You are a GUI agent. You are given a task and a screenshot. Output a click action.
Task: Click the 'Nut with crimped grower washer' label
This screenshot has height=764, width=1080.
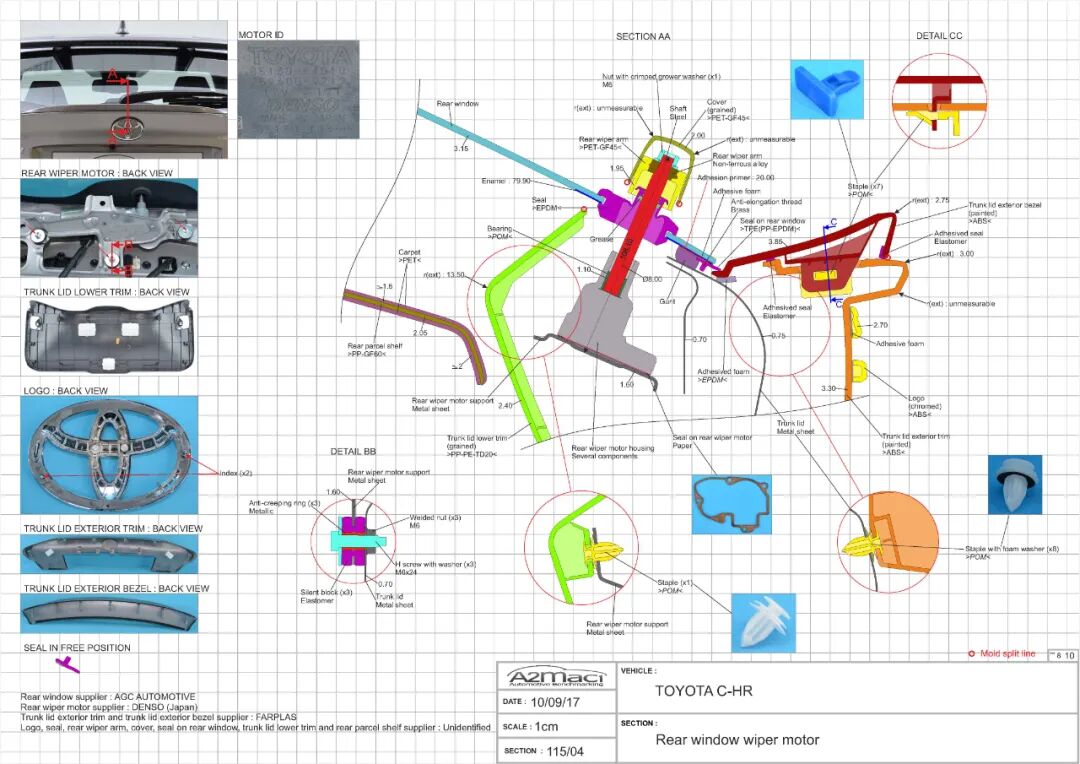(661, 81)
